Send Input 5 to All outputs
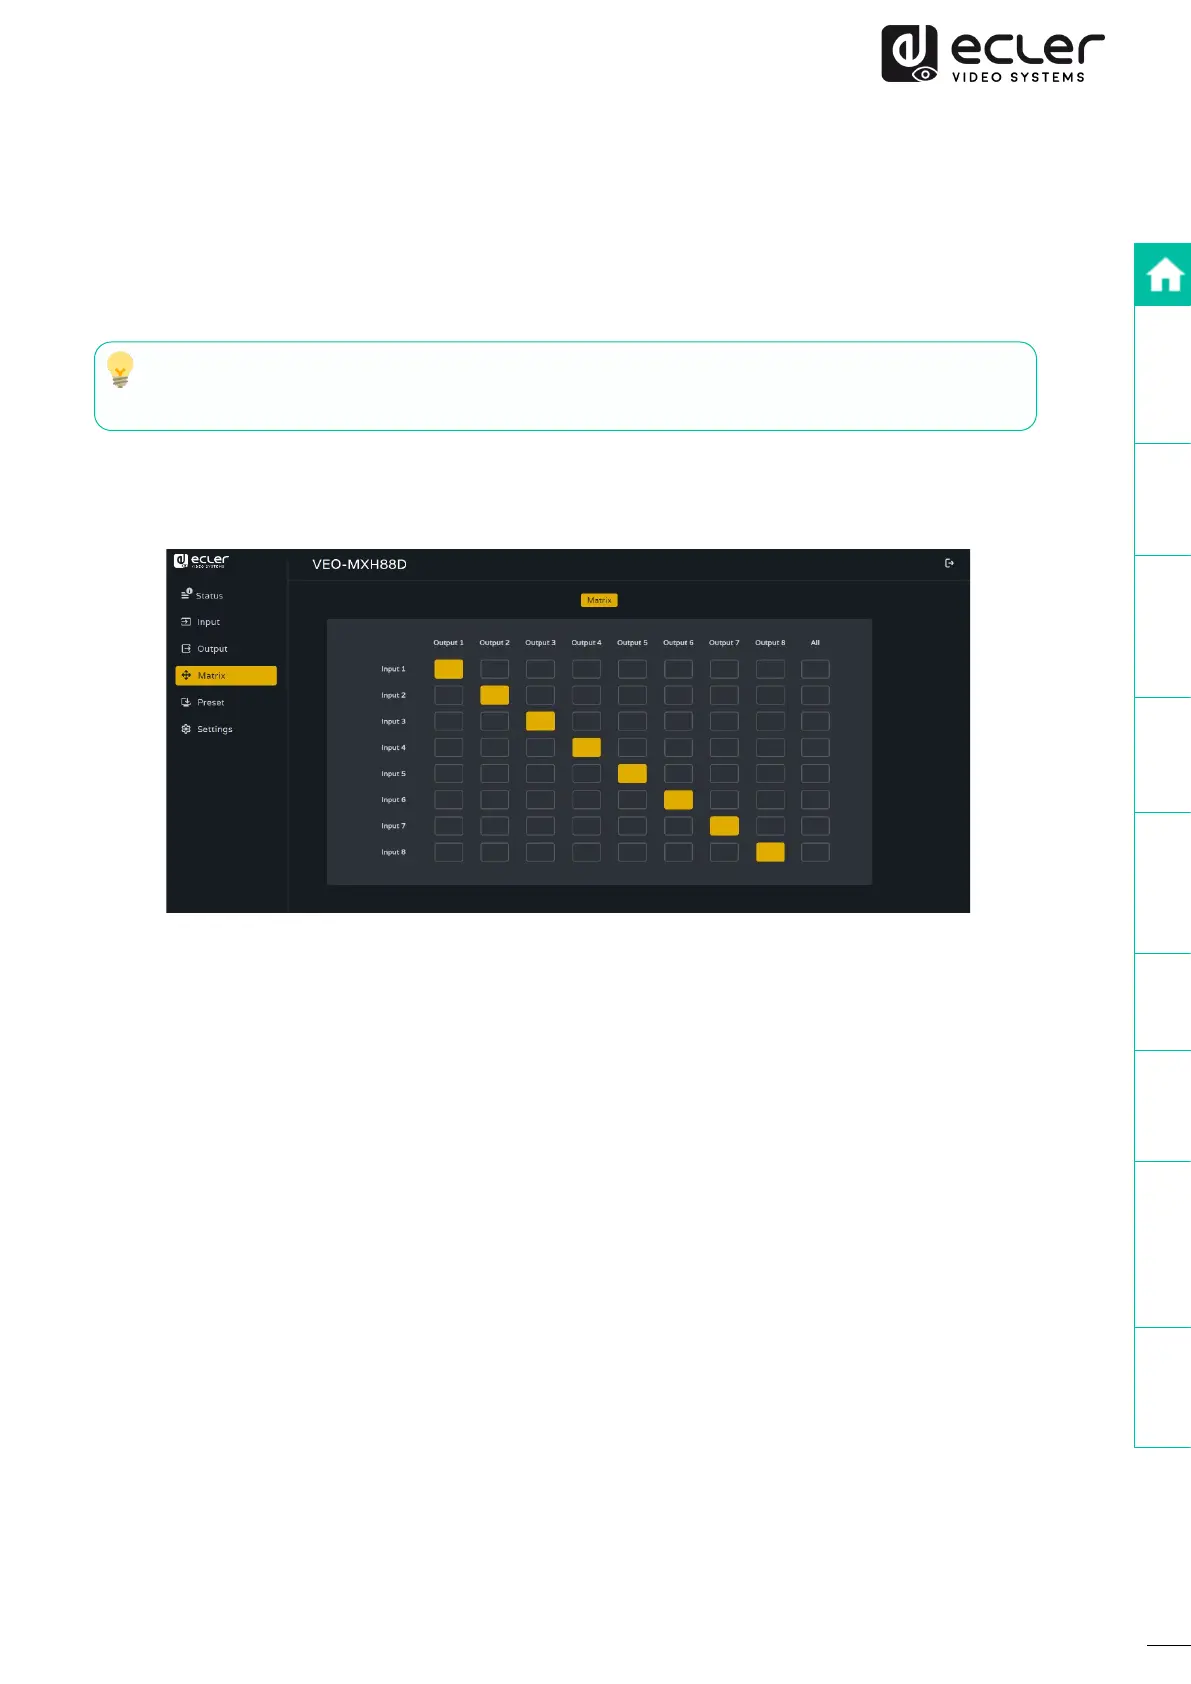 click(x=815, y=774)
